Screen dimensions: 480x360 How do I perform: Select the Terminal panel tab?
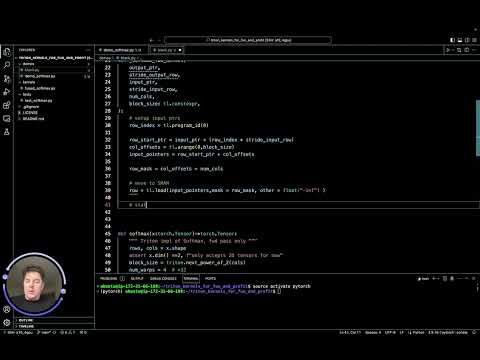click(191, 279)
